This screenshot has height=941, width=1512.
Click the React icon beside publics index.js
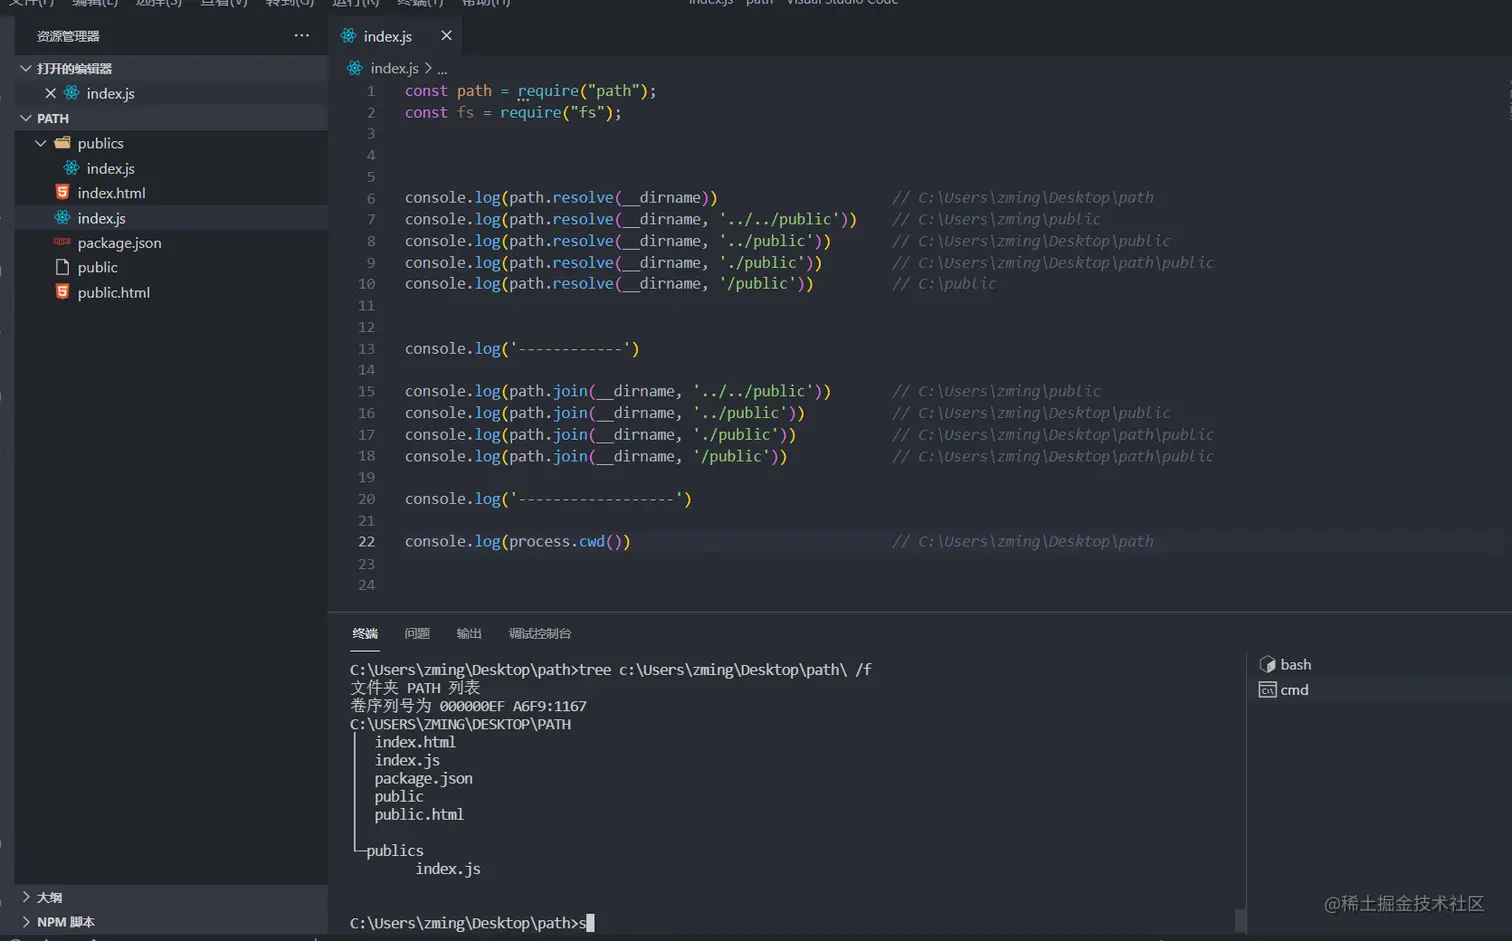click(71, 168)
